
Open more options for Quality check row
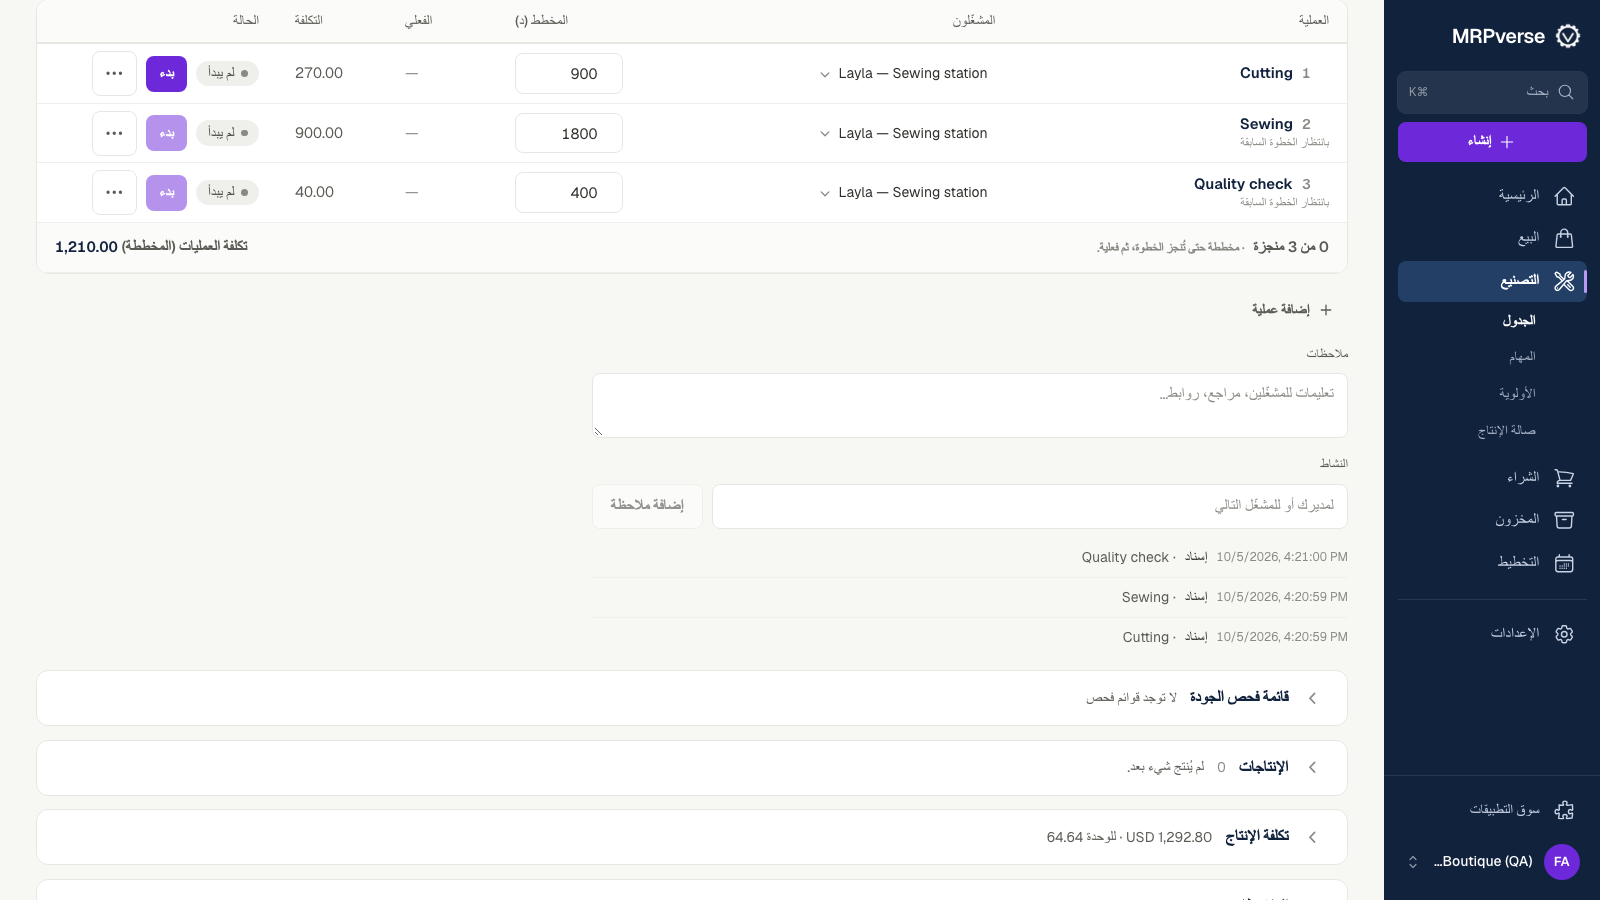(x=114, y=192)
